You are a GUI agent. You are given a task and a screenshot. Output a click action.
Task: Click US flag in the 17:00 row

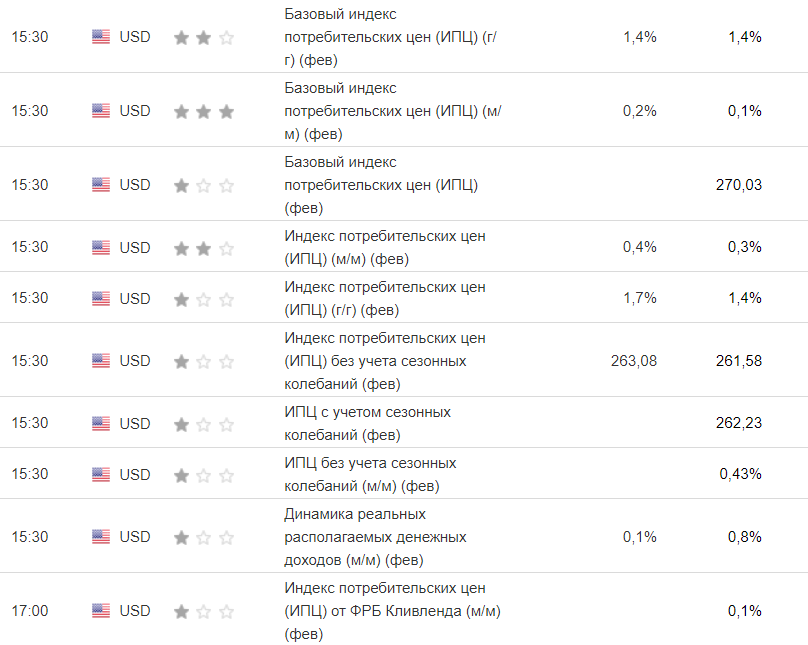tap(101, 611)
